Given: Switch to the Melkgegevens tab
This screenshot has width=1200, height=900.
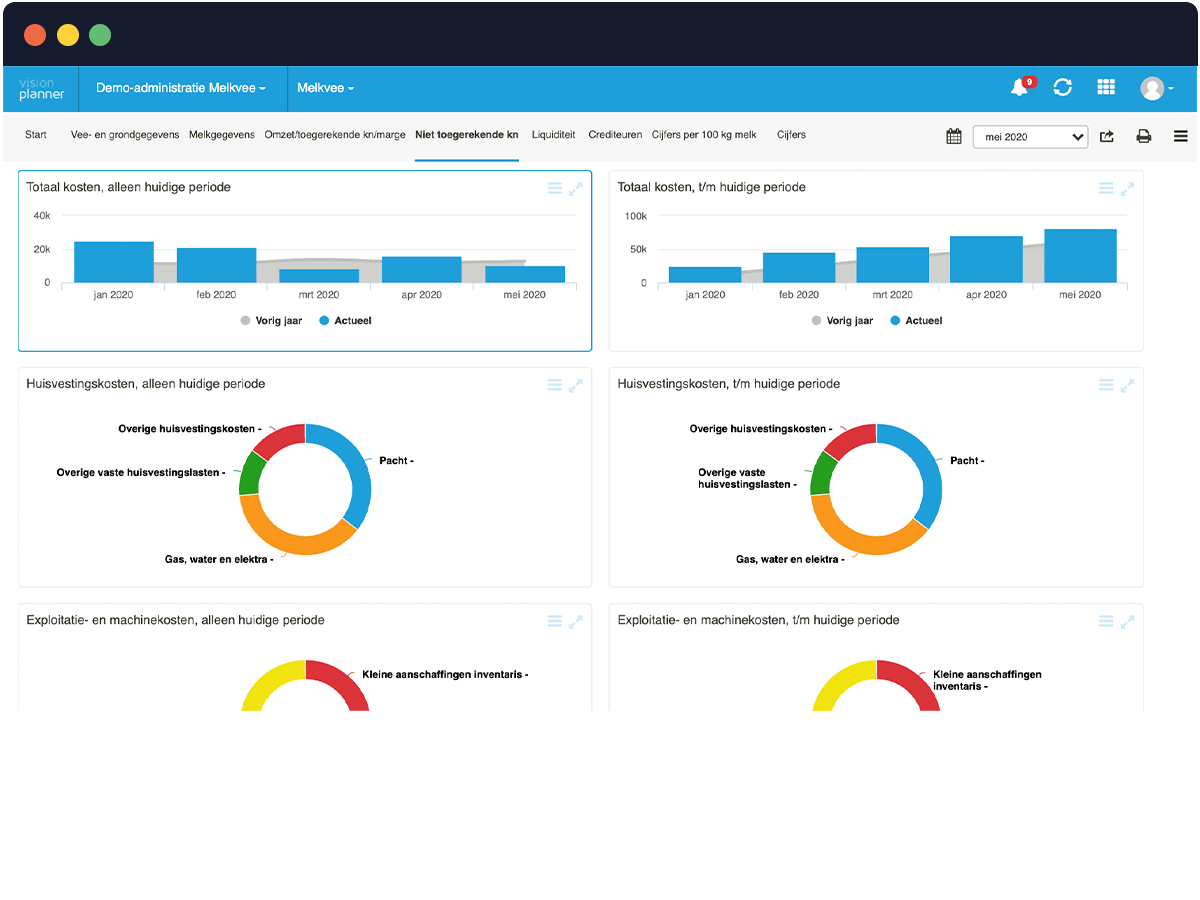Looking at the screenshot, I should click(222, 135).
